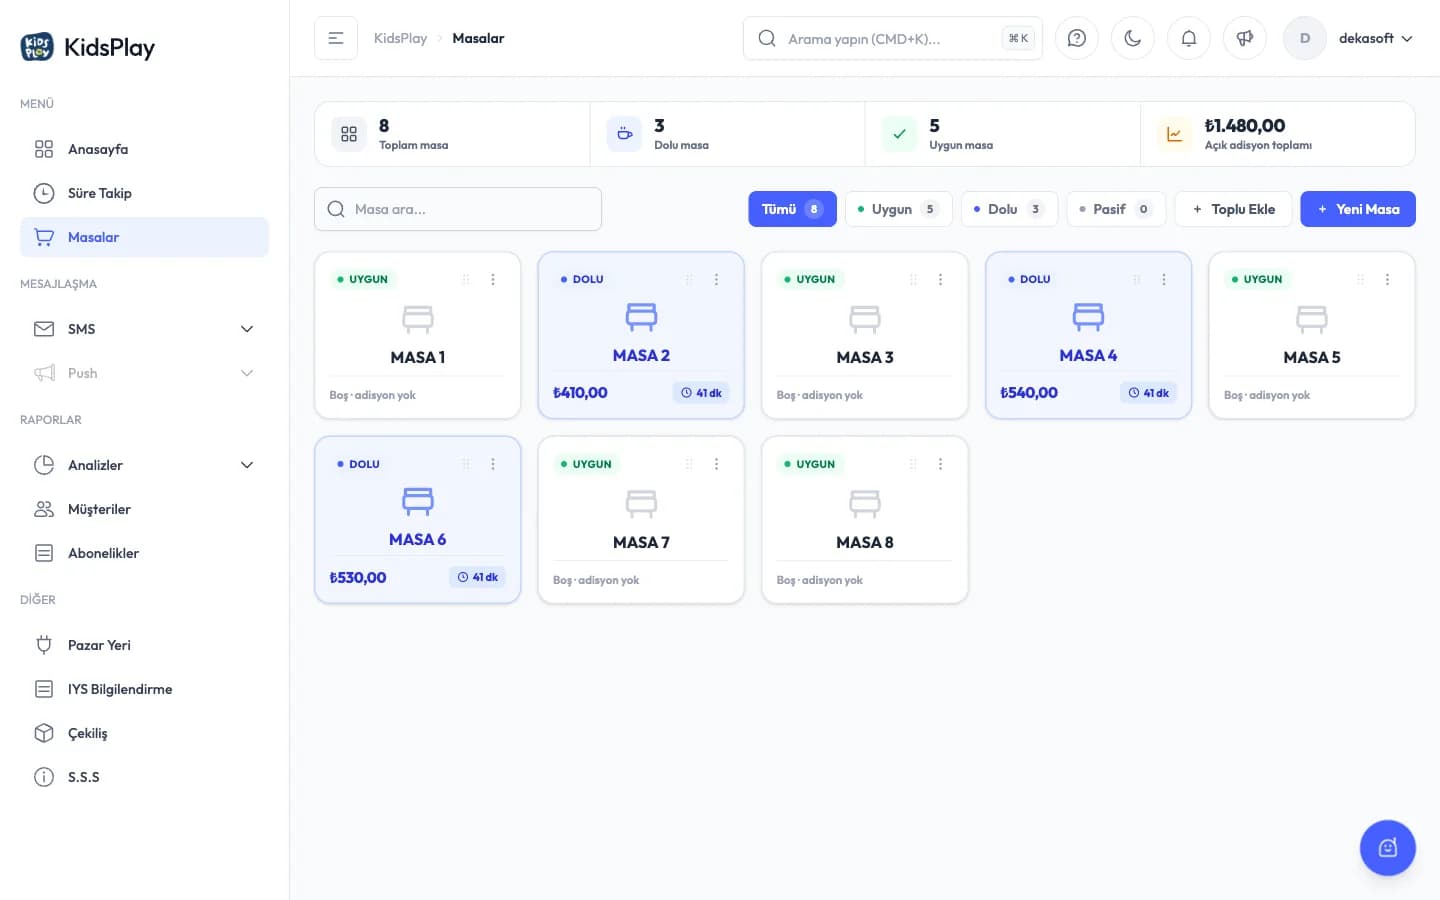Expand the Push submenu chevron
Screen dimensions: 1440x900
[x=247, y=373]
